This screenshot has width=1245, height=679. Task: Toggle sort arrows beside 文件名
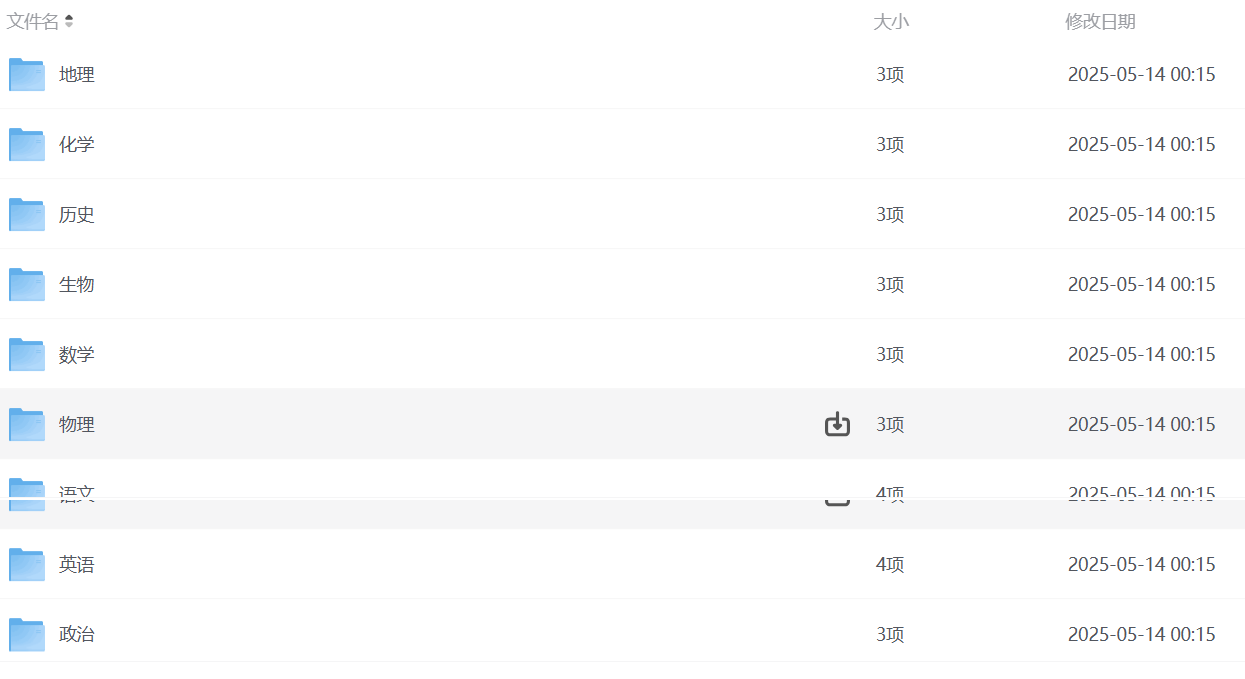pos(69,21)
